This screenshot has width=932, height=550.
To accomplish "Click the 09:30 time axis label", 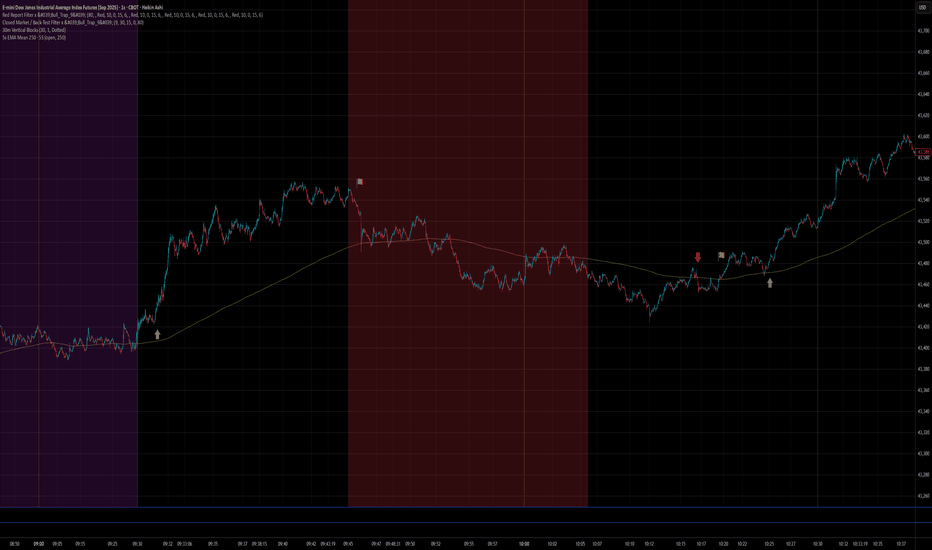I will (x=137, y=544).
